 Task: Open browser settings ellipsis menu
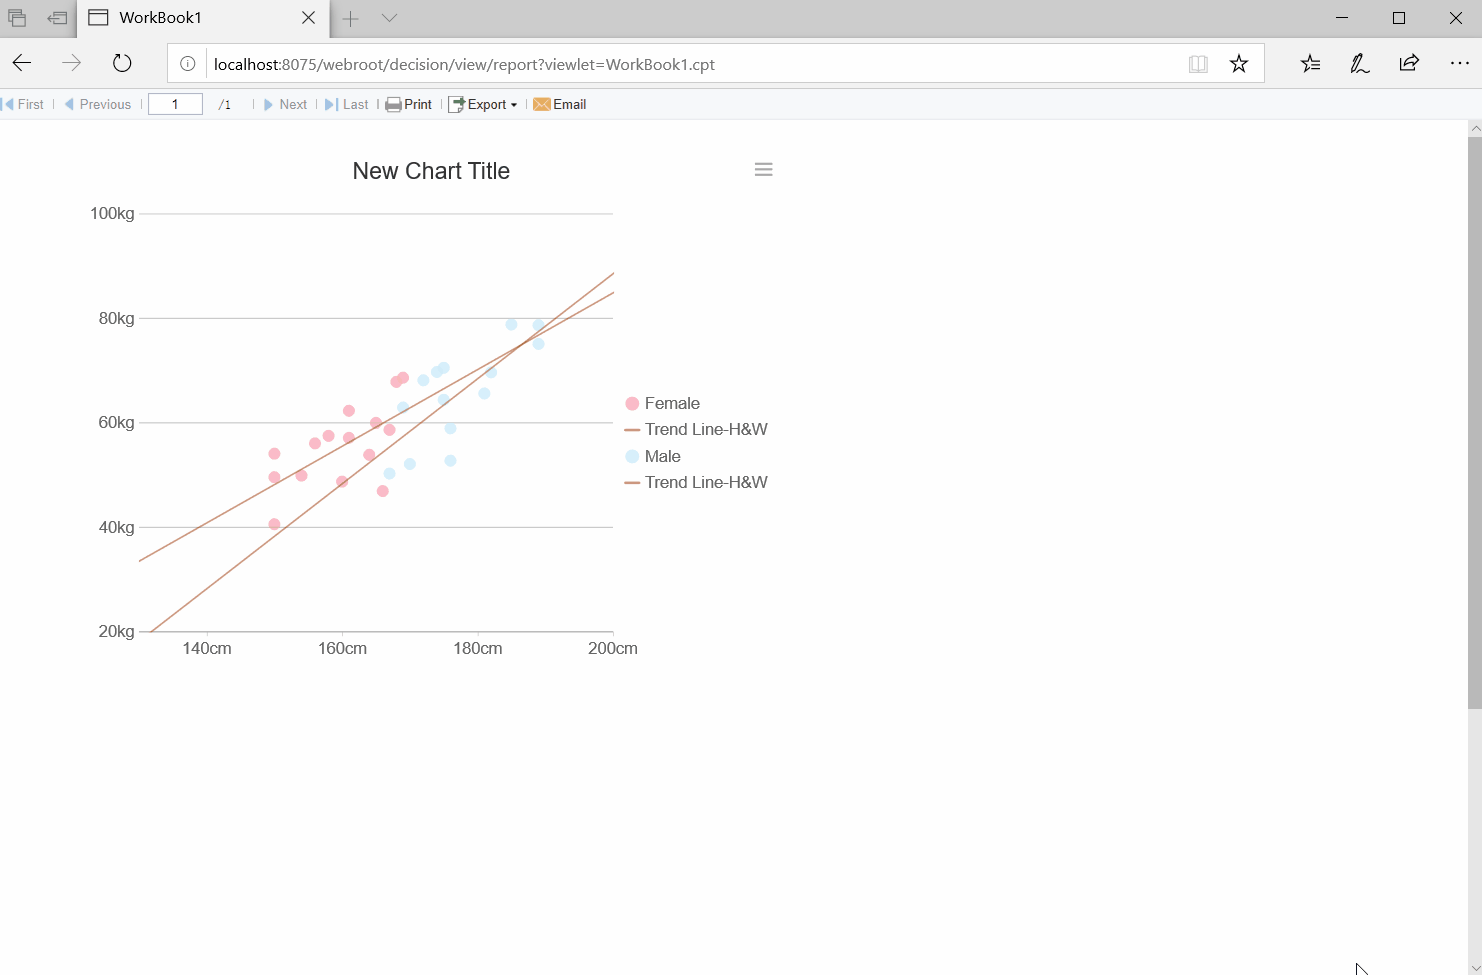click(1459, 64)
